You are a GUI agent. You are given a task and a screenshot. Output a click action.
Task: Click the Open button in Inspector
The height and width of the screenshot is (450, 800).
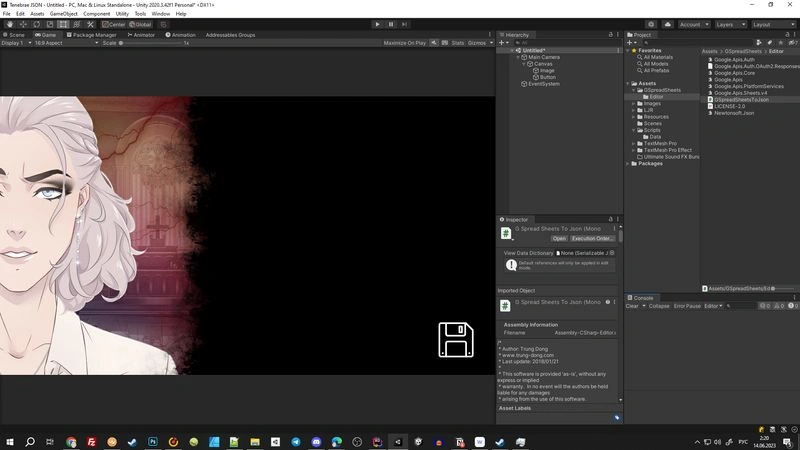click(x=559, y=238)
